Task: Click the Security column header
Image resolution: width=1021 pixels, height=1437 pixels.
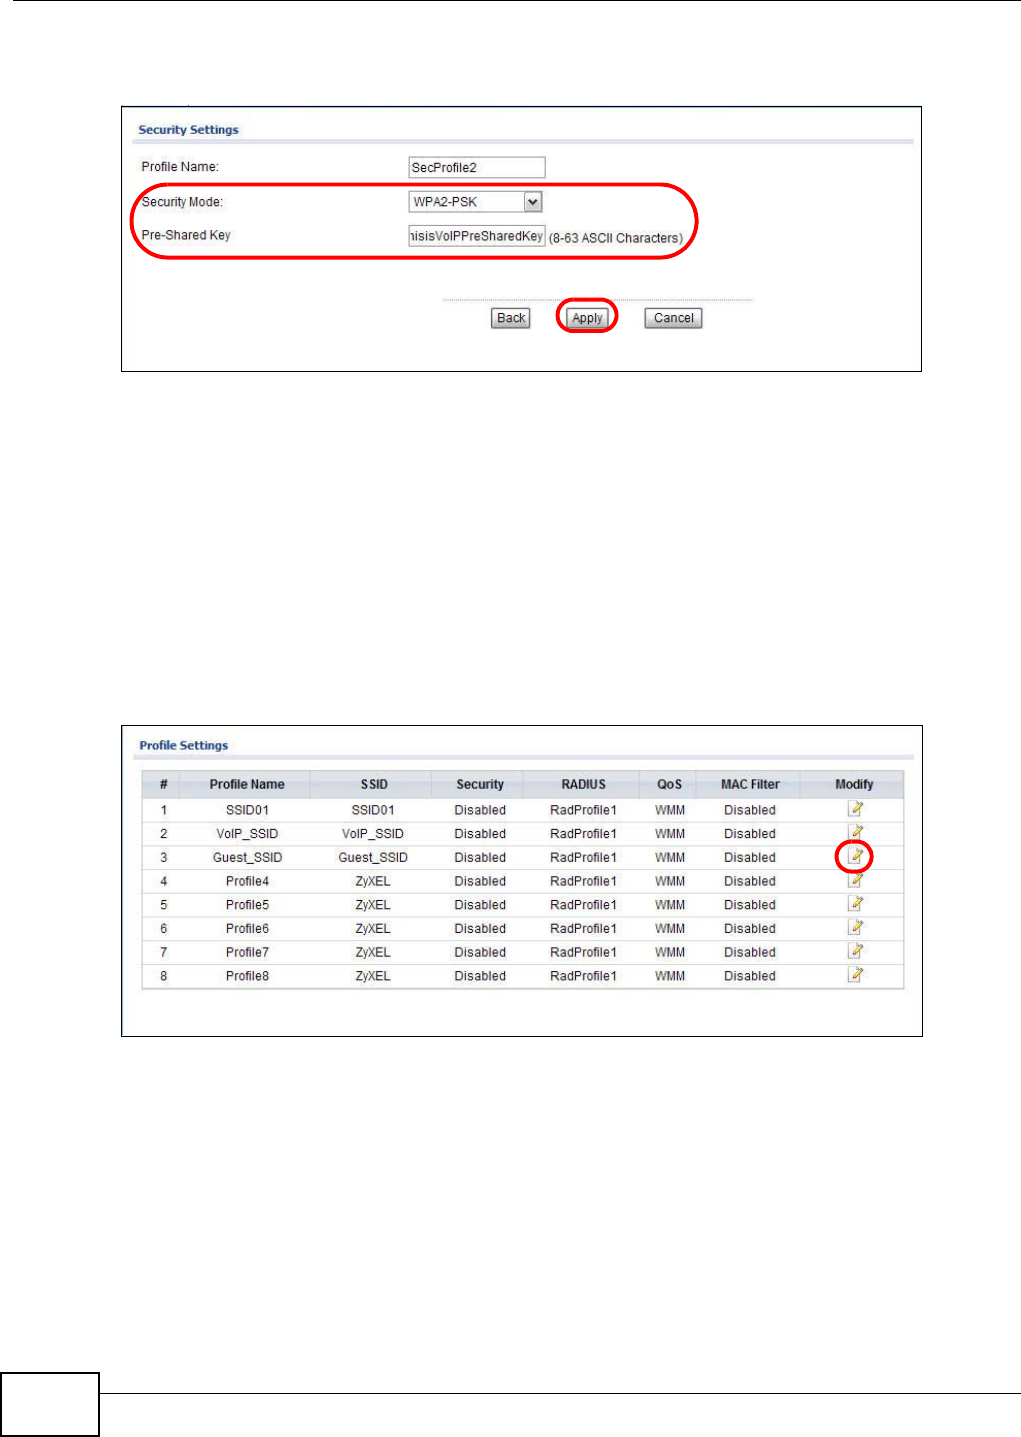Action: click(x=480, y=784)
